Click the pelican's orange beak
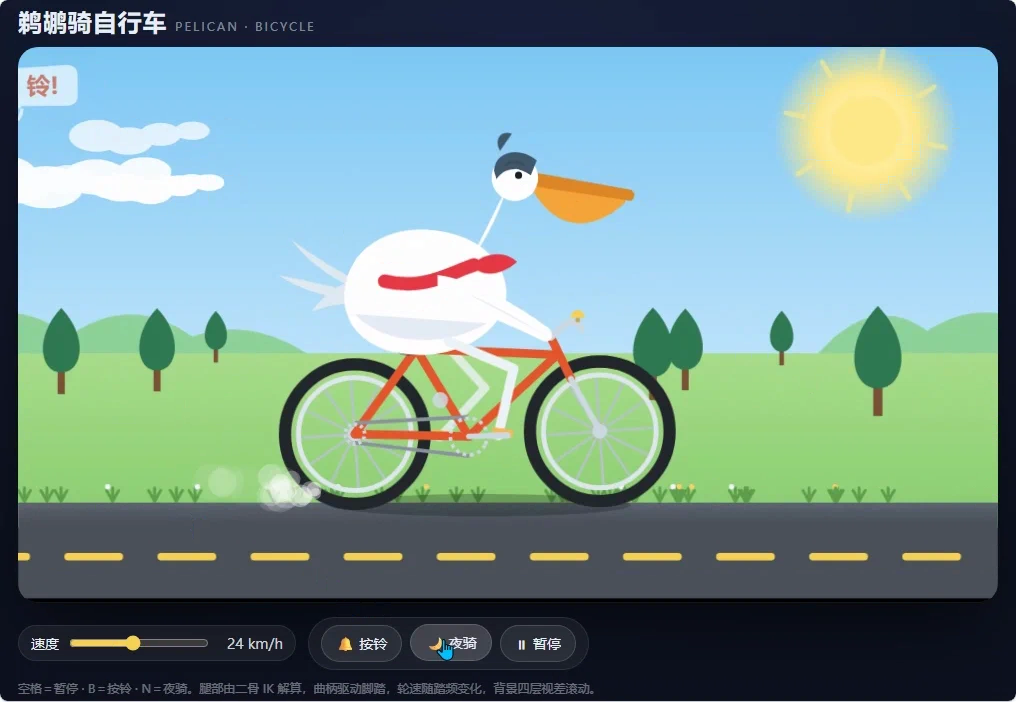The image size is (1016, 702). pos(583,197)
